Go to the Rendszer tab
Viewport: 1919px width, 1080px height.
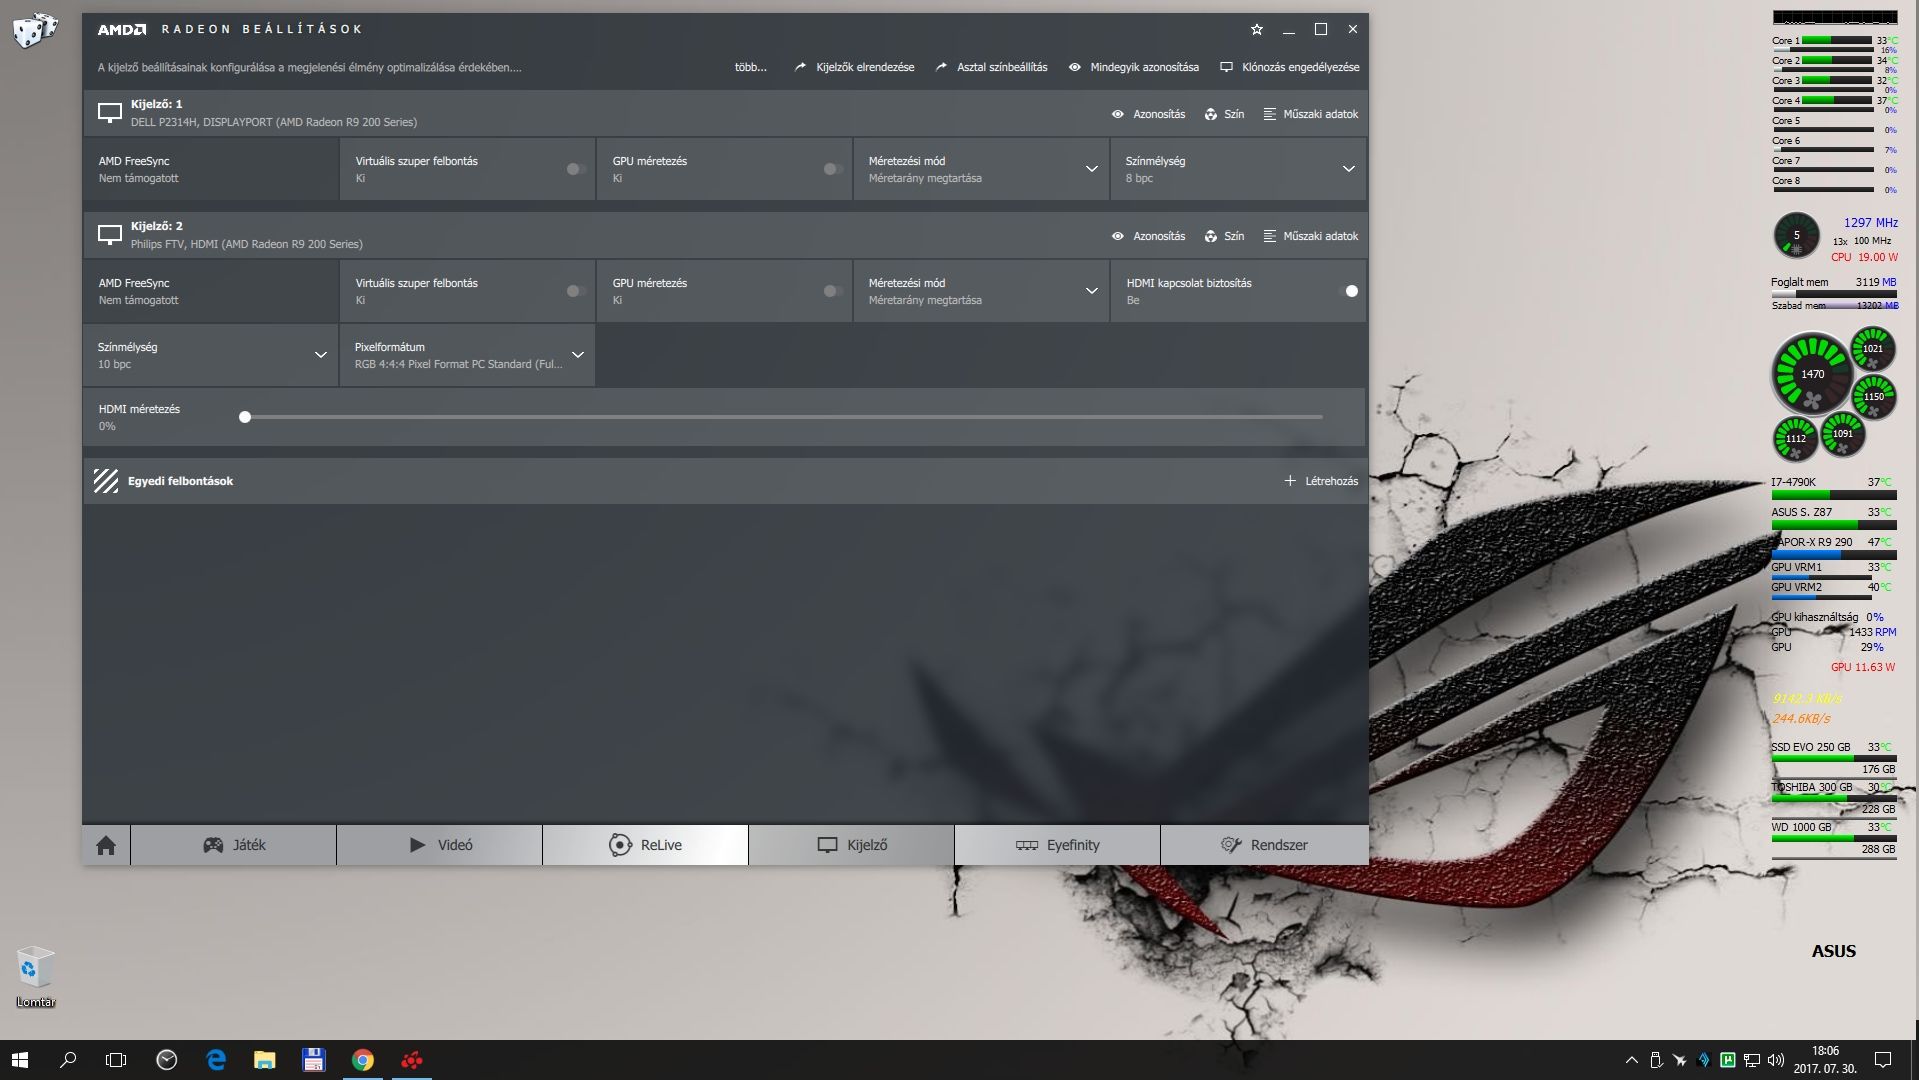(1264, 845)
